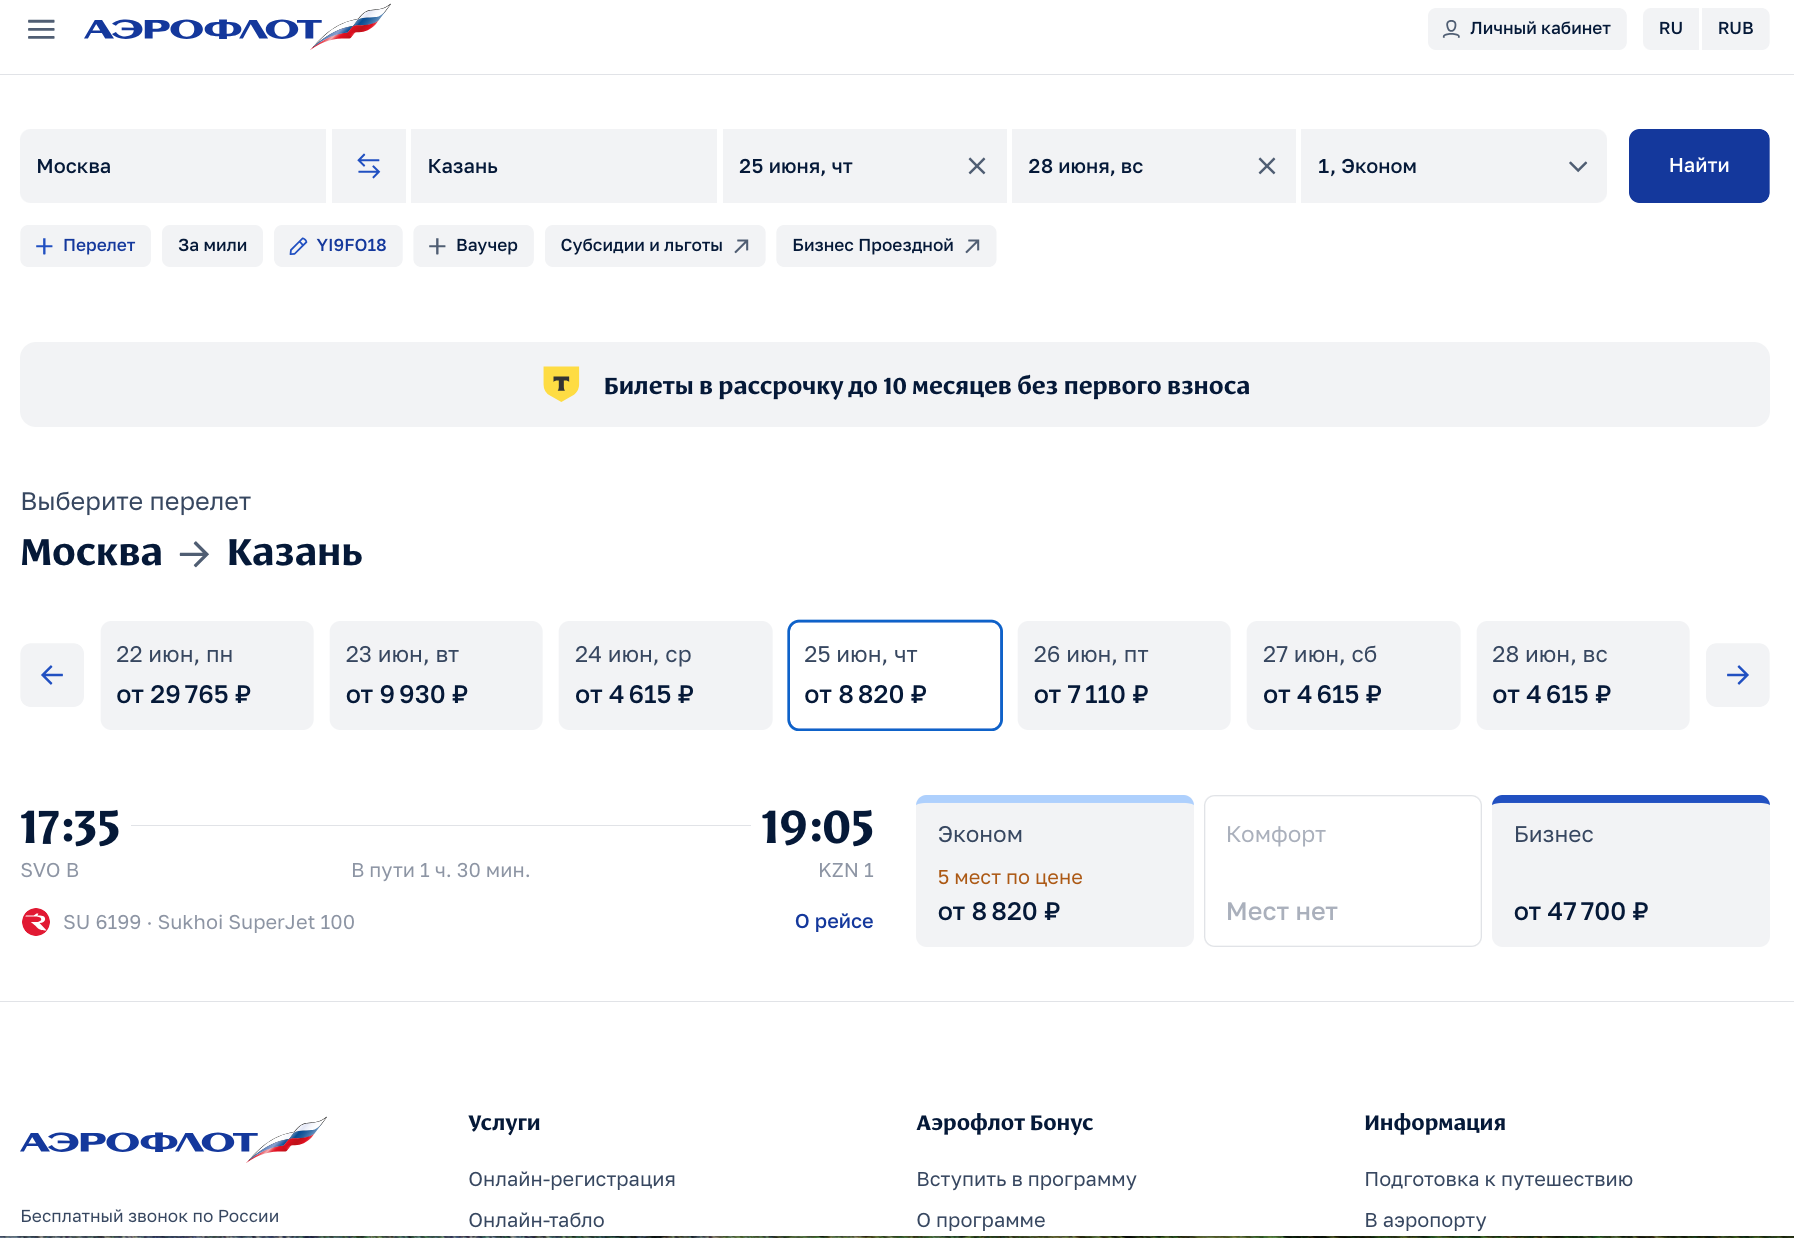
Task: Click the Найти search button
Action: [x=1699, y=166]
